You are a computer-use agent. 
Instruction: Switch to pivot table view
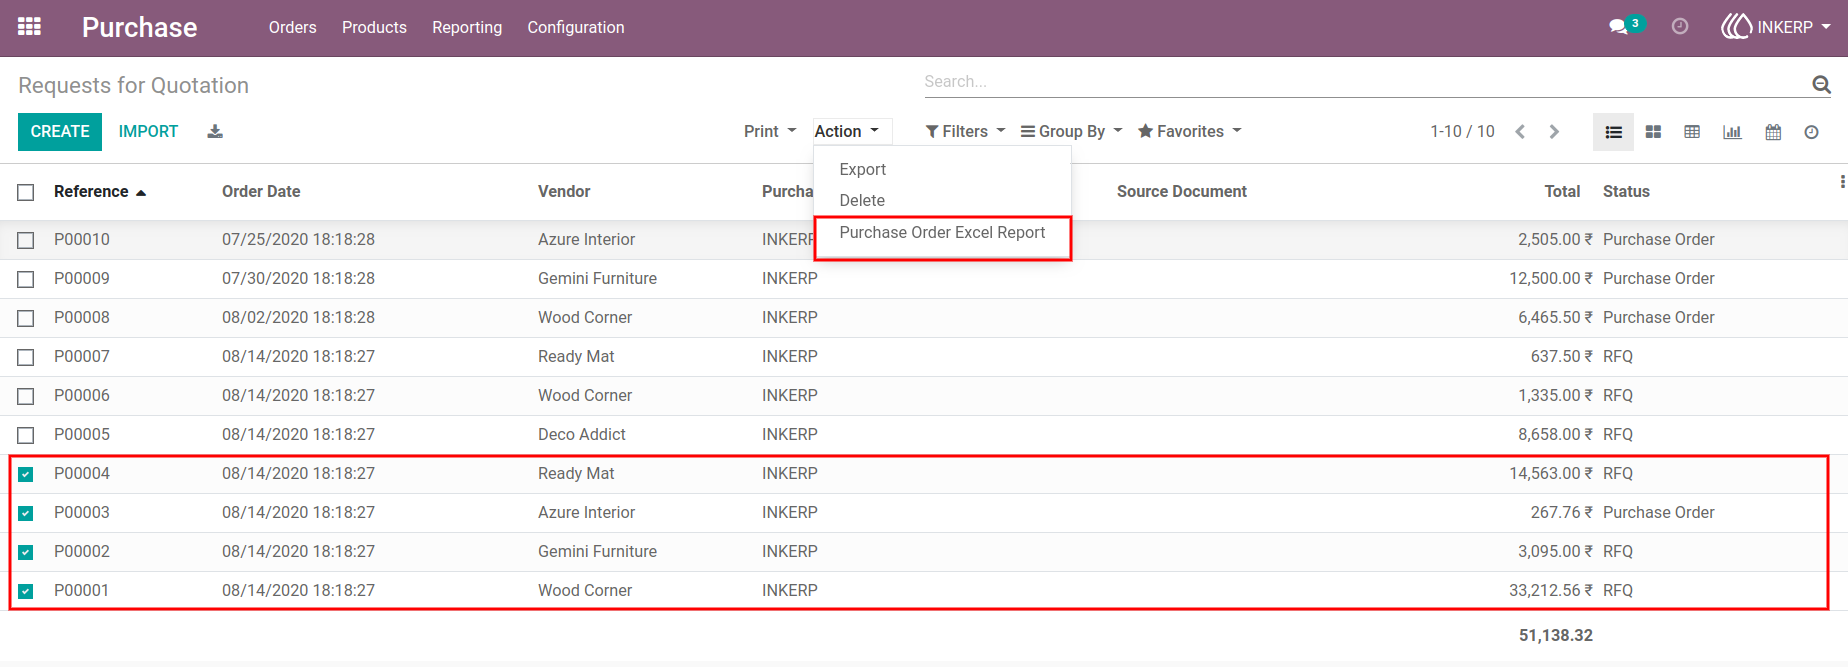pyautogui.click(x=1692, y=132)
